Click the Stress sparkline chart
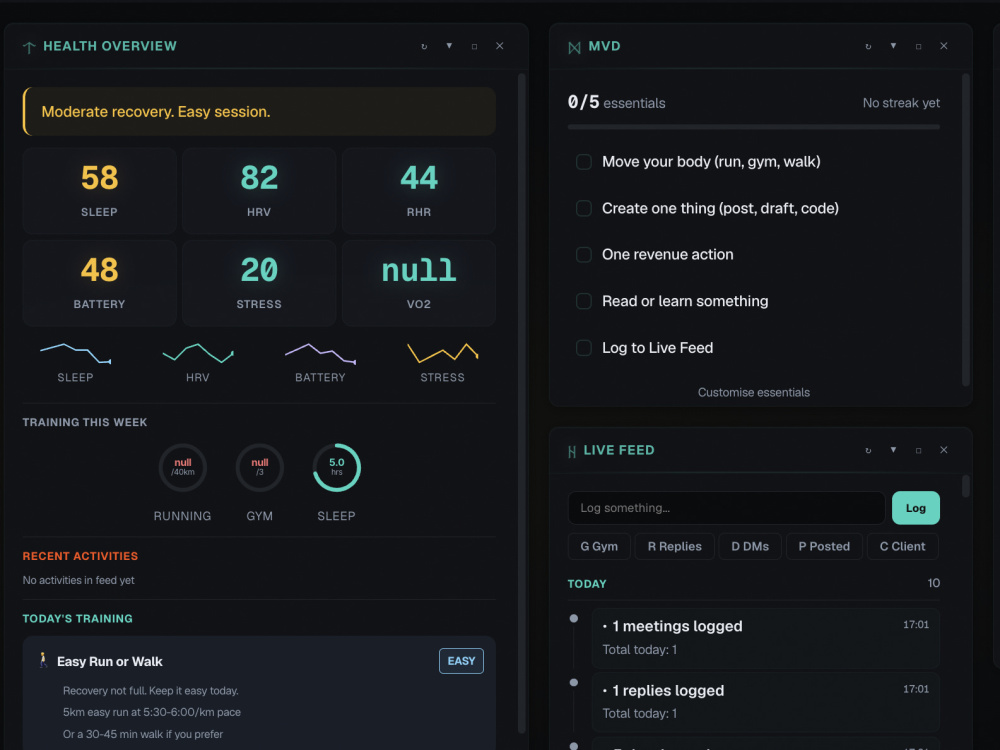1000x750 pixels. click(443, 353)
